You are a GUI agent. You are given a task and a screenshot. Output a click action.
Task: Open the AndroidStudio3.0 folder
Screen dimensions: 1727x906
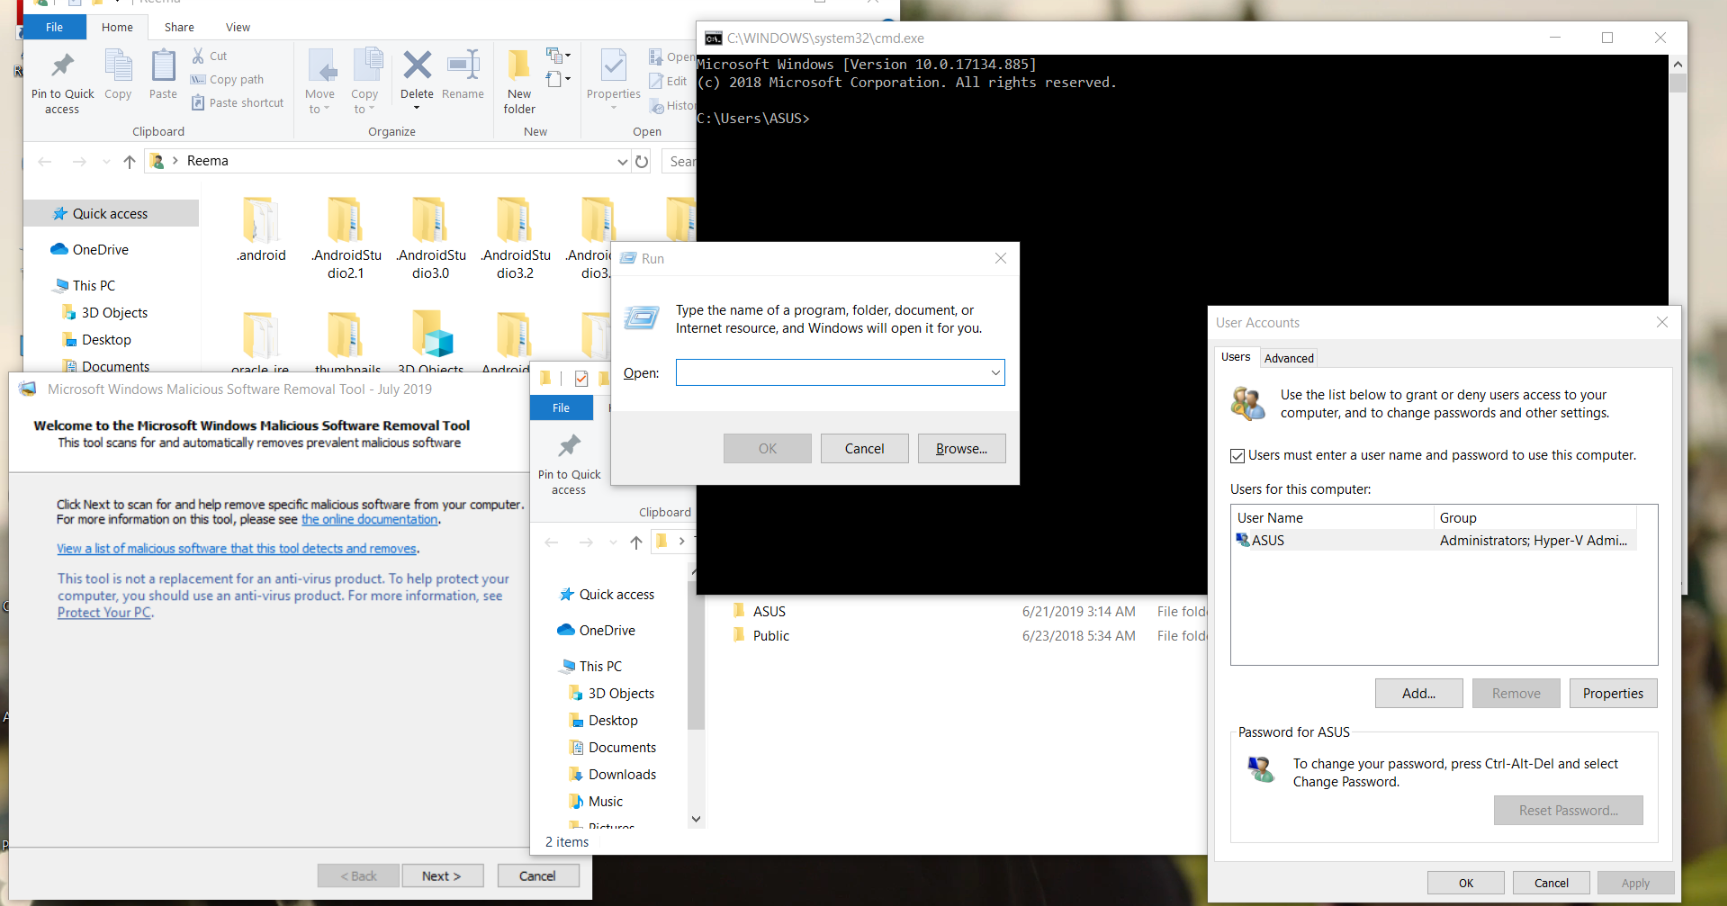[x=431, y=238]
